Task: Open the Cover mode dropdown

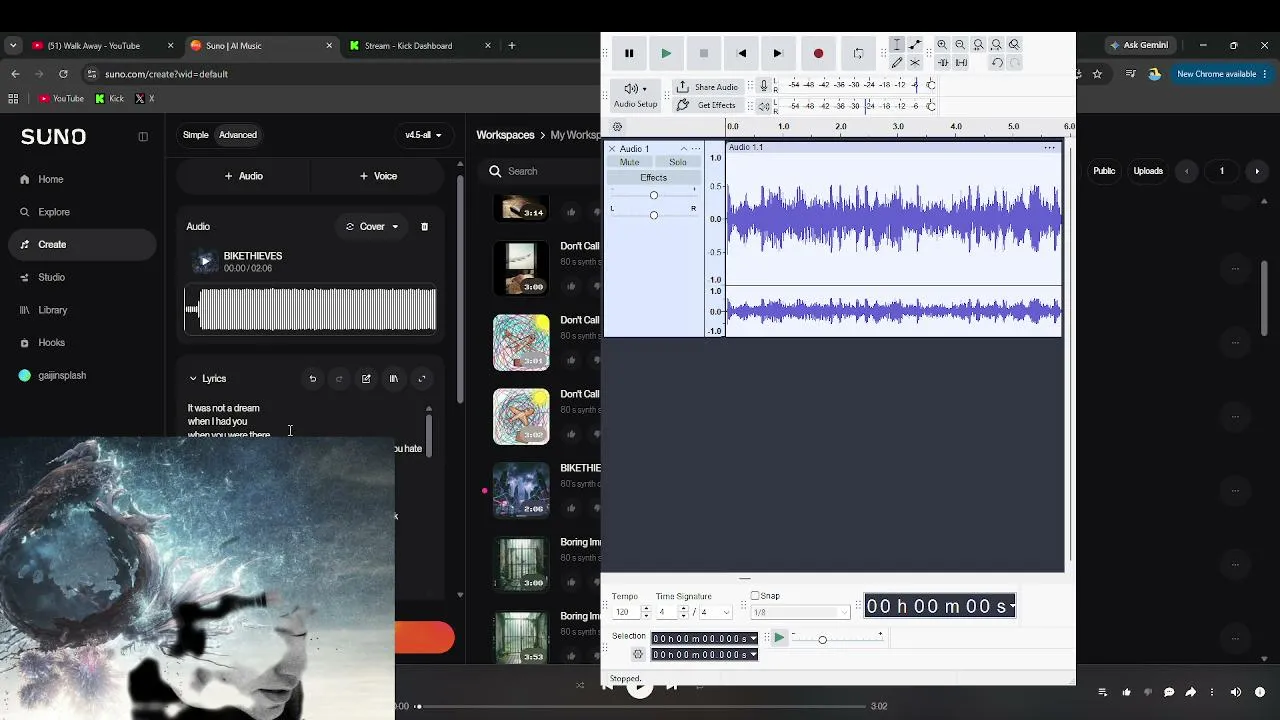Action: click(372, 227)
